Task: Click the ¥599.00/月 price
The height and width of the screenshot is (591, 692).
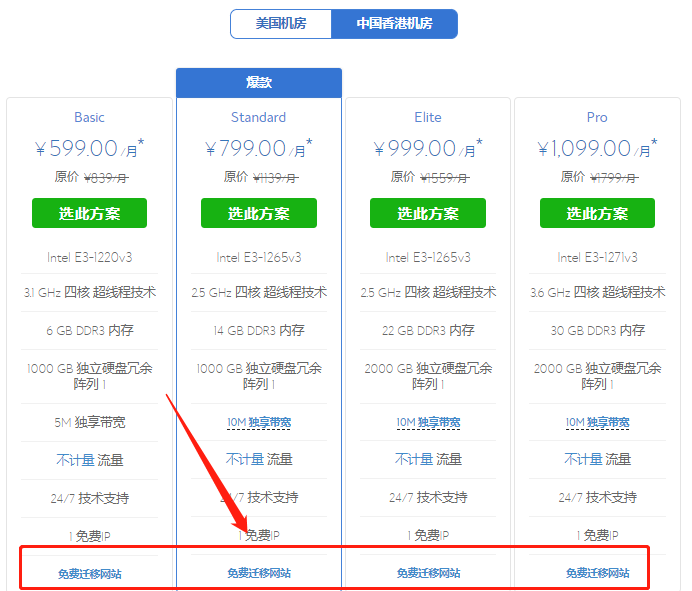Action: (89, 148)
